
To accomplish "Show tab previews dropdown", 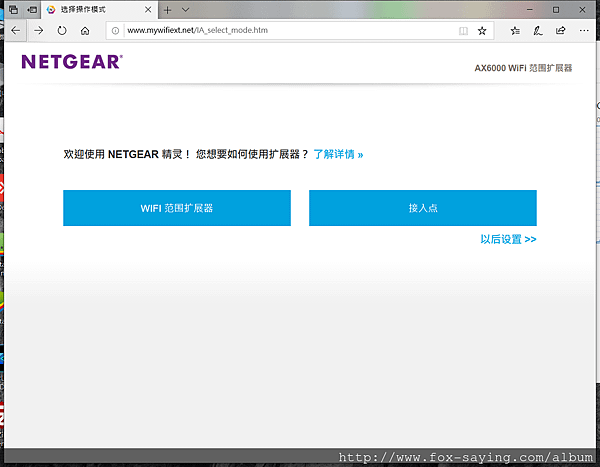I will pyautogui.click(x=186, y=10).
